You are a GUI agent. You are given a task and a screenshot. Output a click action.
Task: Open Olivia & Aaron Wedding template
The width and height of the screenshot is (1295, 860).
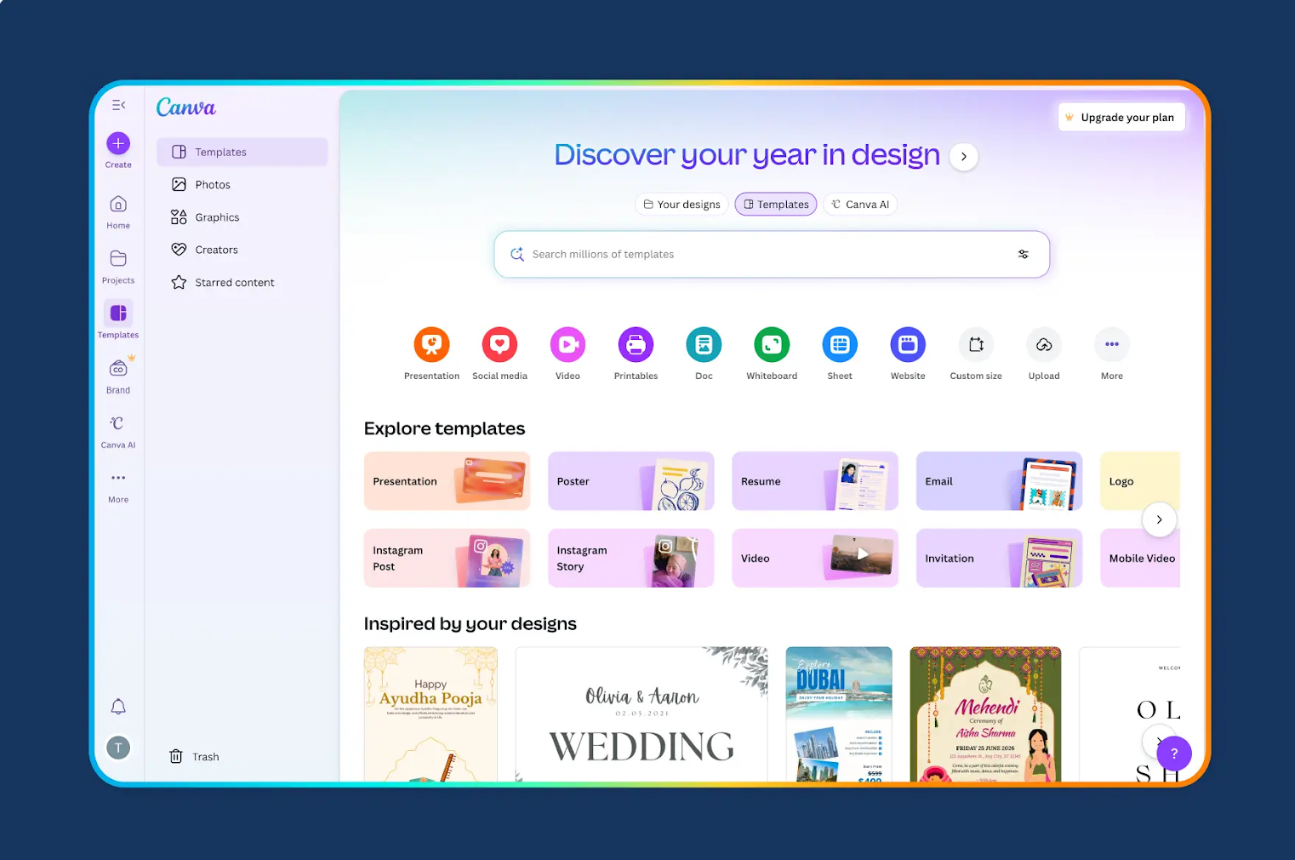point(642,714)
